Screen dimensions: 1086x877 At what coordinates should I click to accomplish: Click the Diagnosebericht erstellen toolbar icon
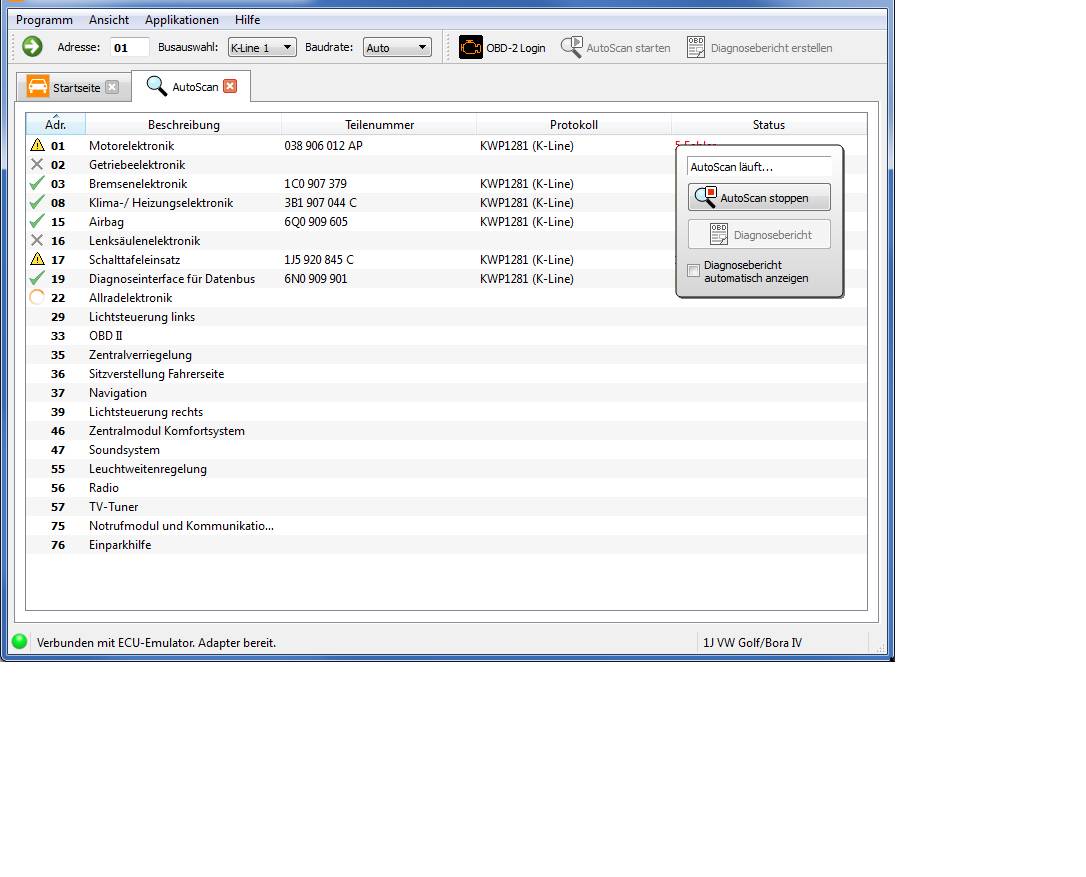(696, 47)
